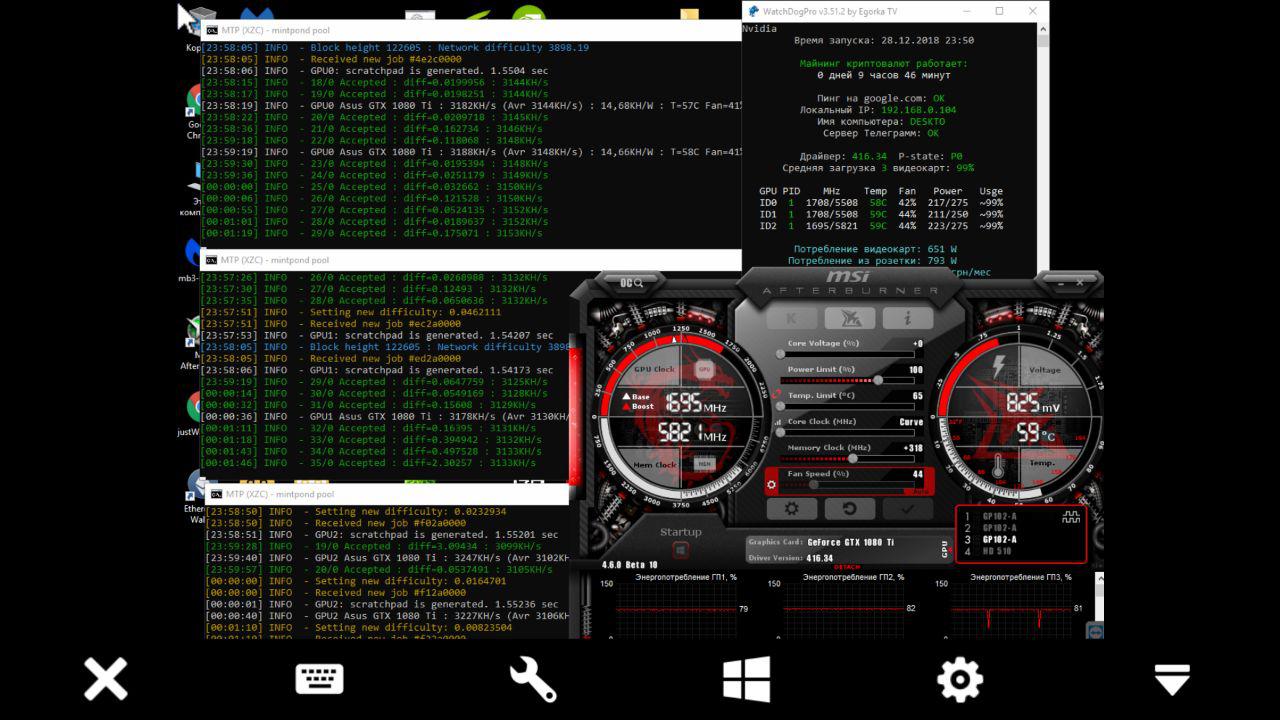Open the wrench tools menu in the remote toolbar
This screenshot has width=1280, height=720.
(532, 679)
